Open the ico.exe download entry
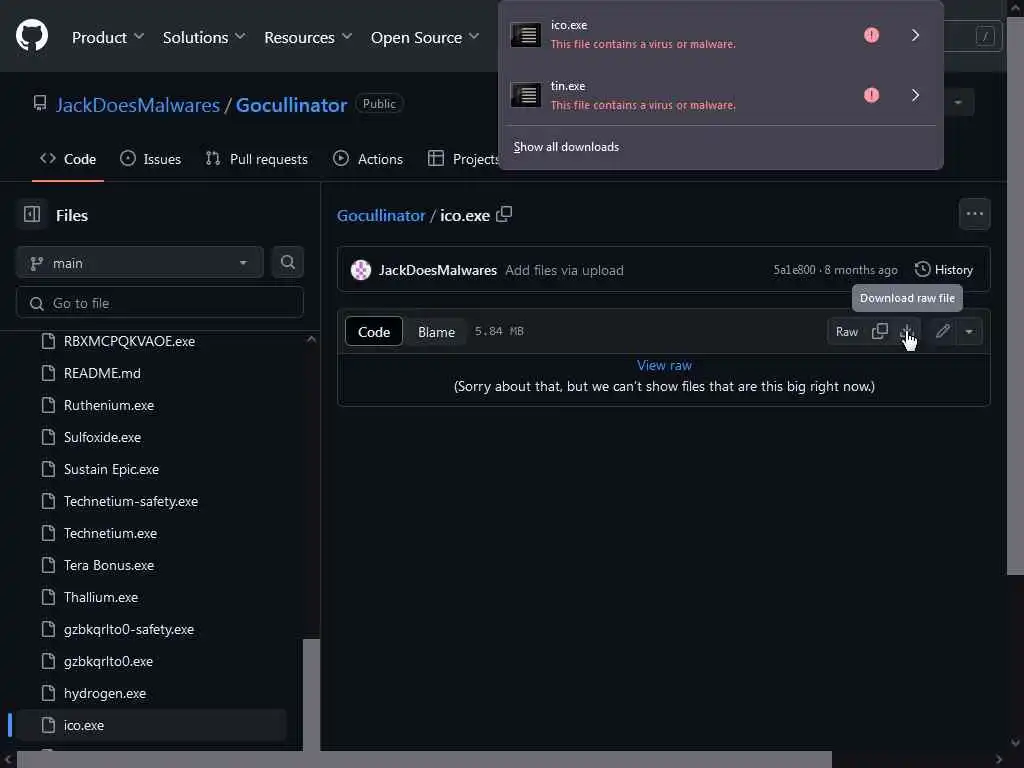Image resolution: width=1024 pixels, height=768 pixels. (679, 35)
